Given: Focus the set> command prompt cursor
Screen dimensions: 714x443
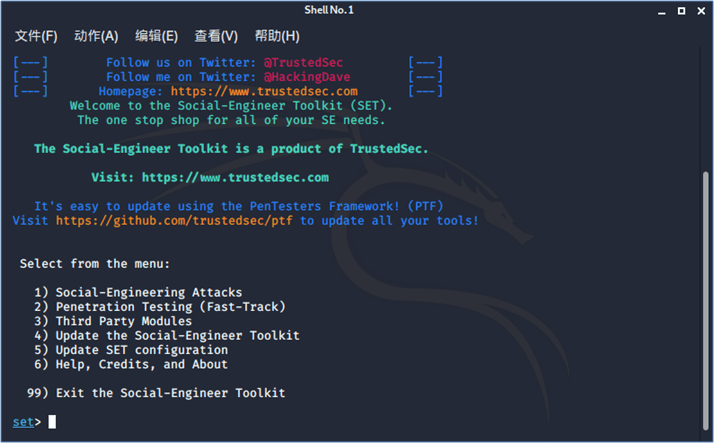Looking at the screenshot, I should 52,422.
